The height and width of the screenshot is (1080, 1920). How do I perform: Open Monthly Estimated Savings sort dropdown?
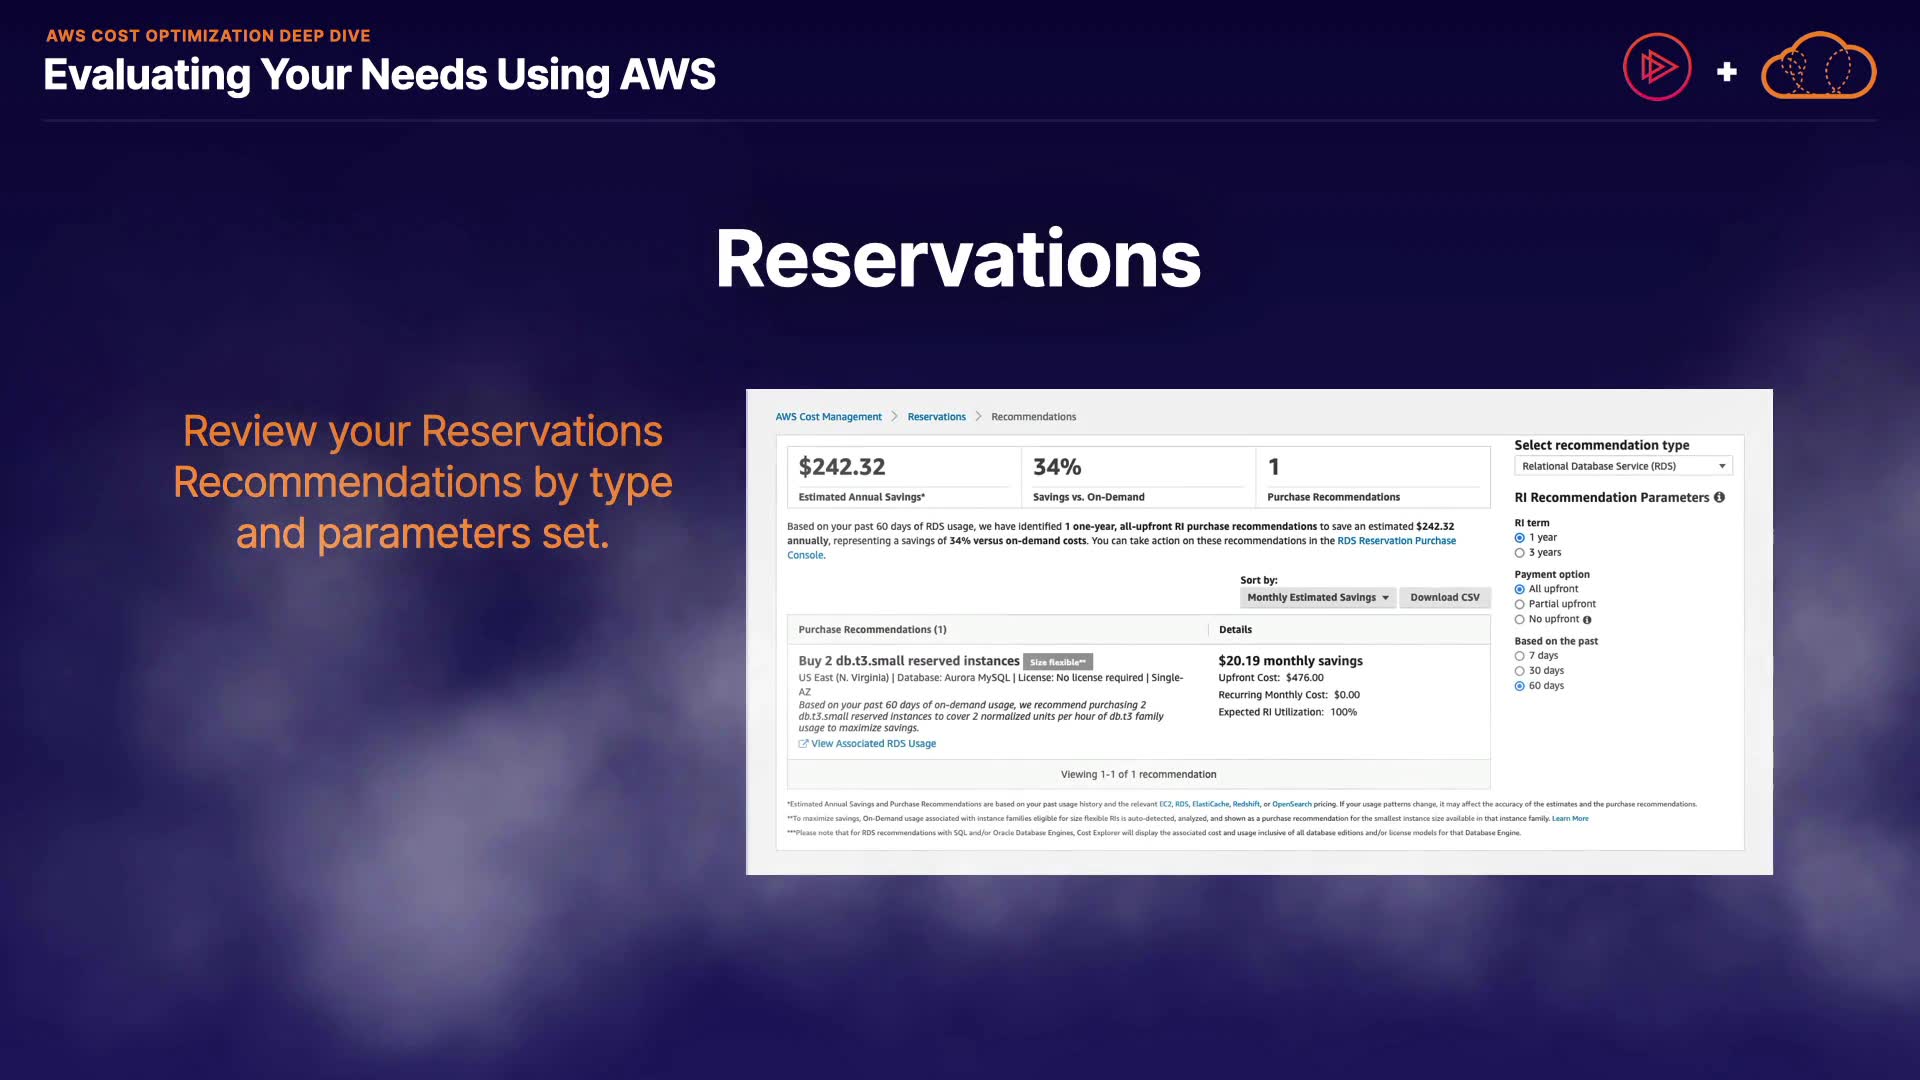point(1317,598)
